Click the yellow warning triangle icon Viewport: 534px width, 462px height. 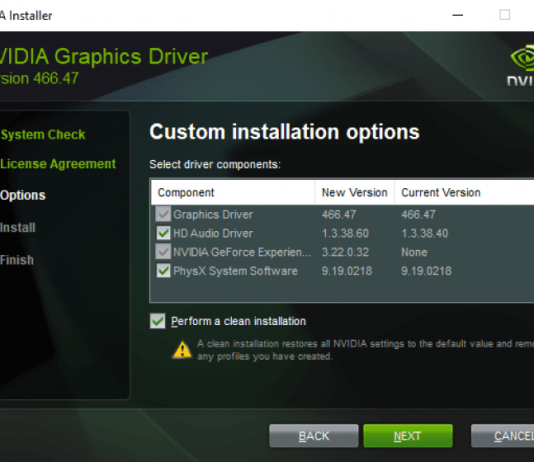click(x=182, y=350)
